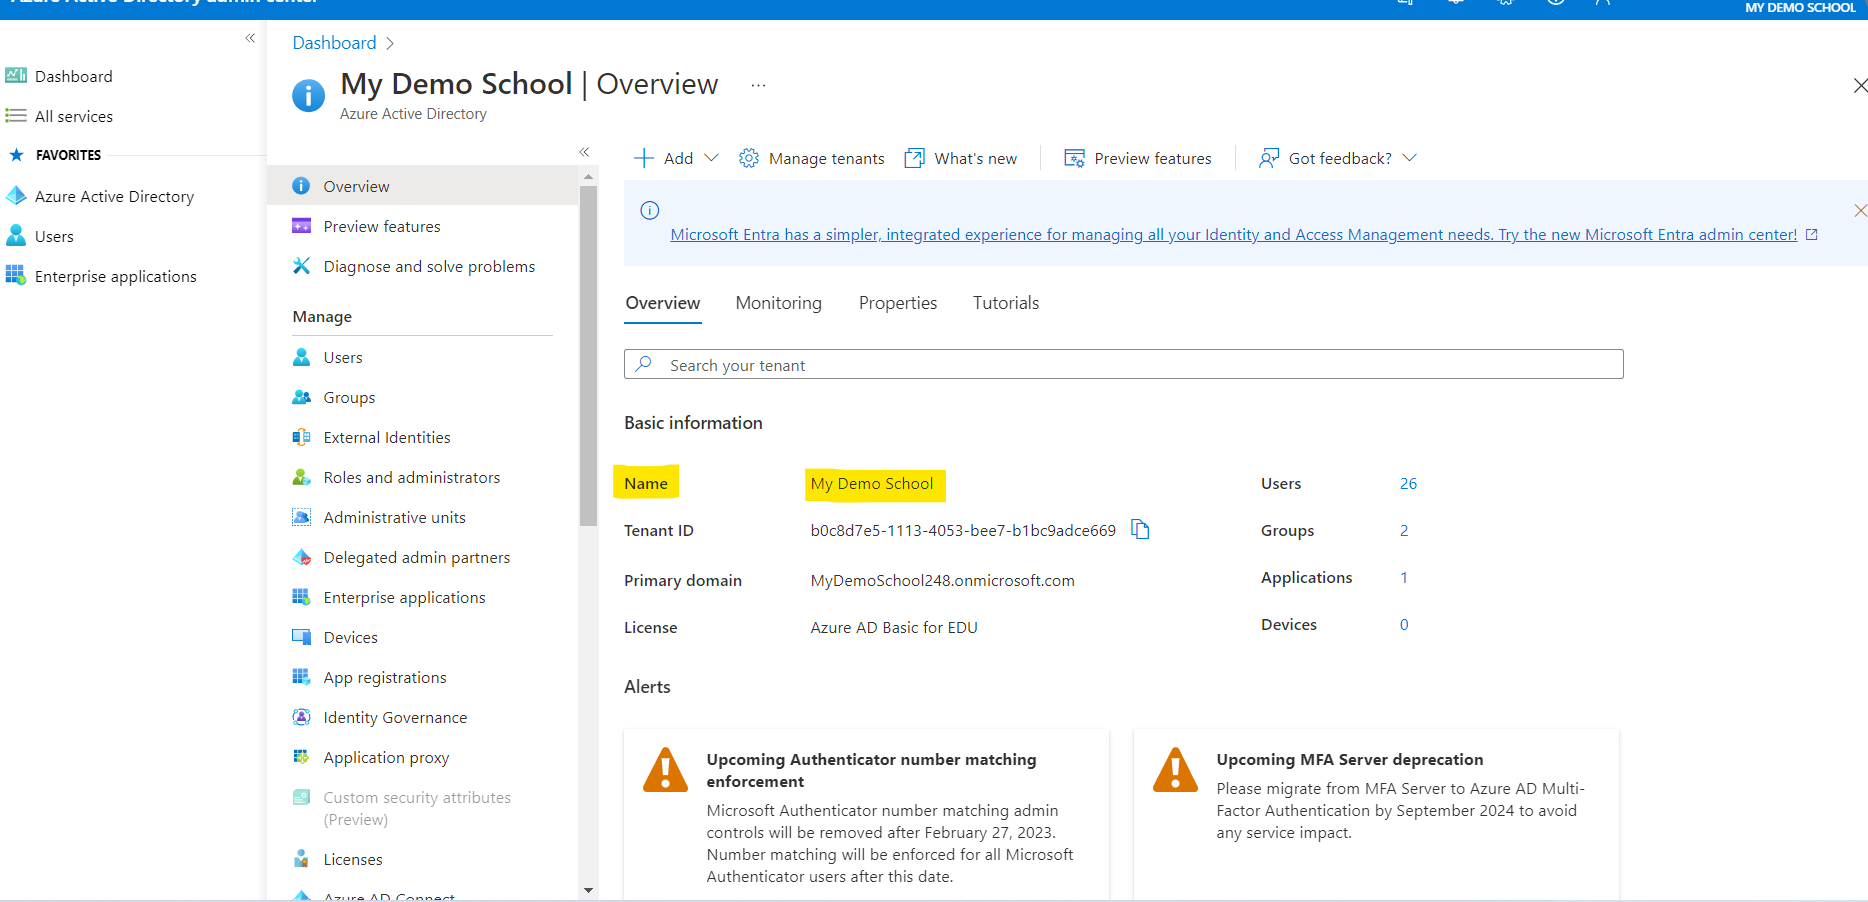Click Manage tenants in toolbar

(x=811, y=158)
